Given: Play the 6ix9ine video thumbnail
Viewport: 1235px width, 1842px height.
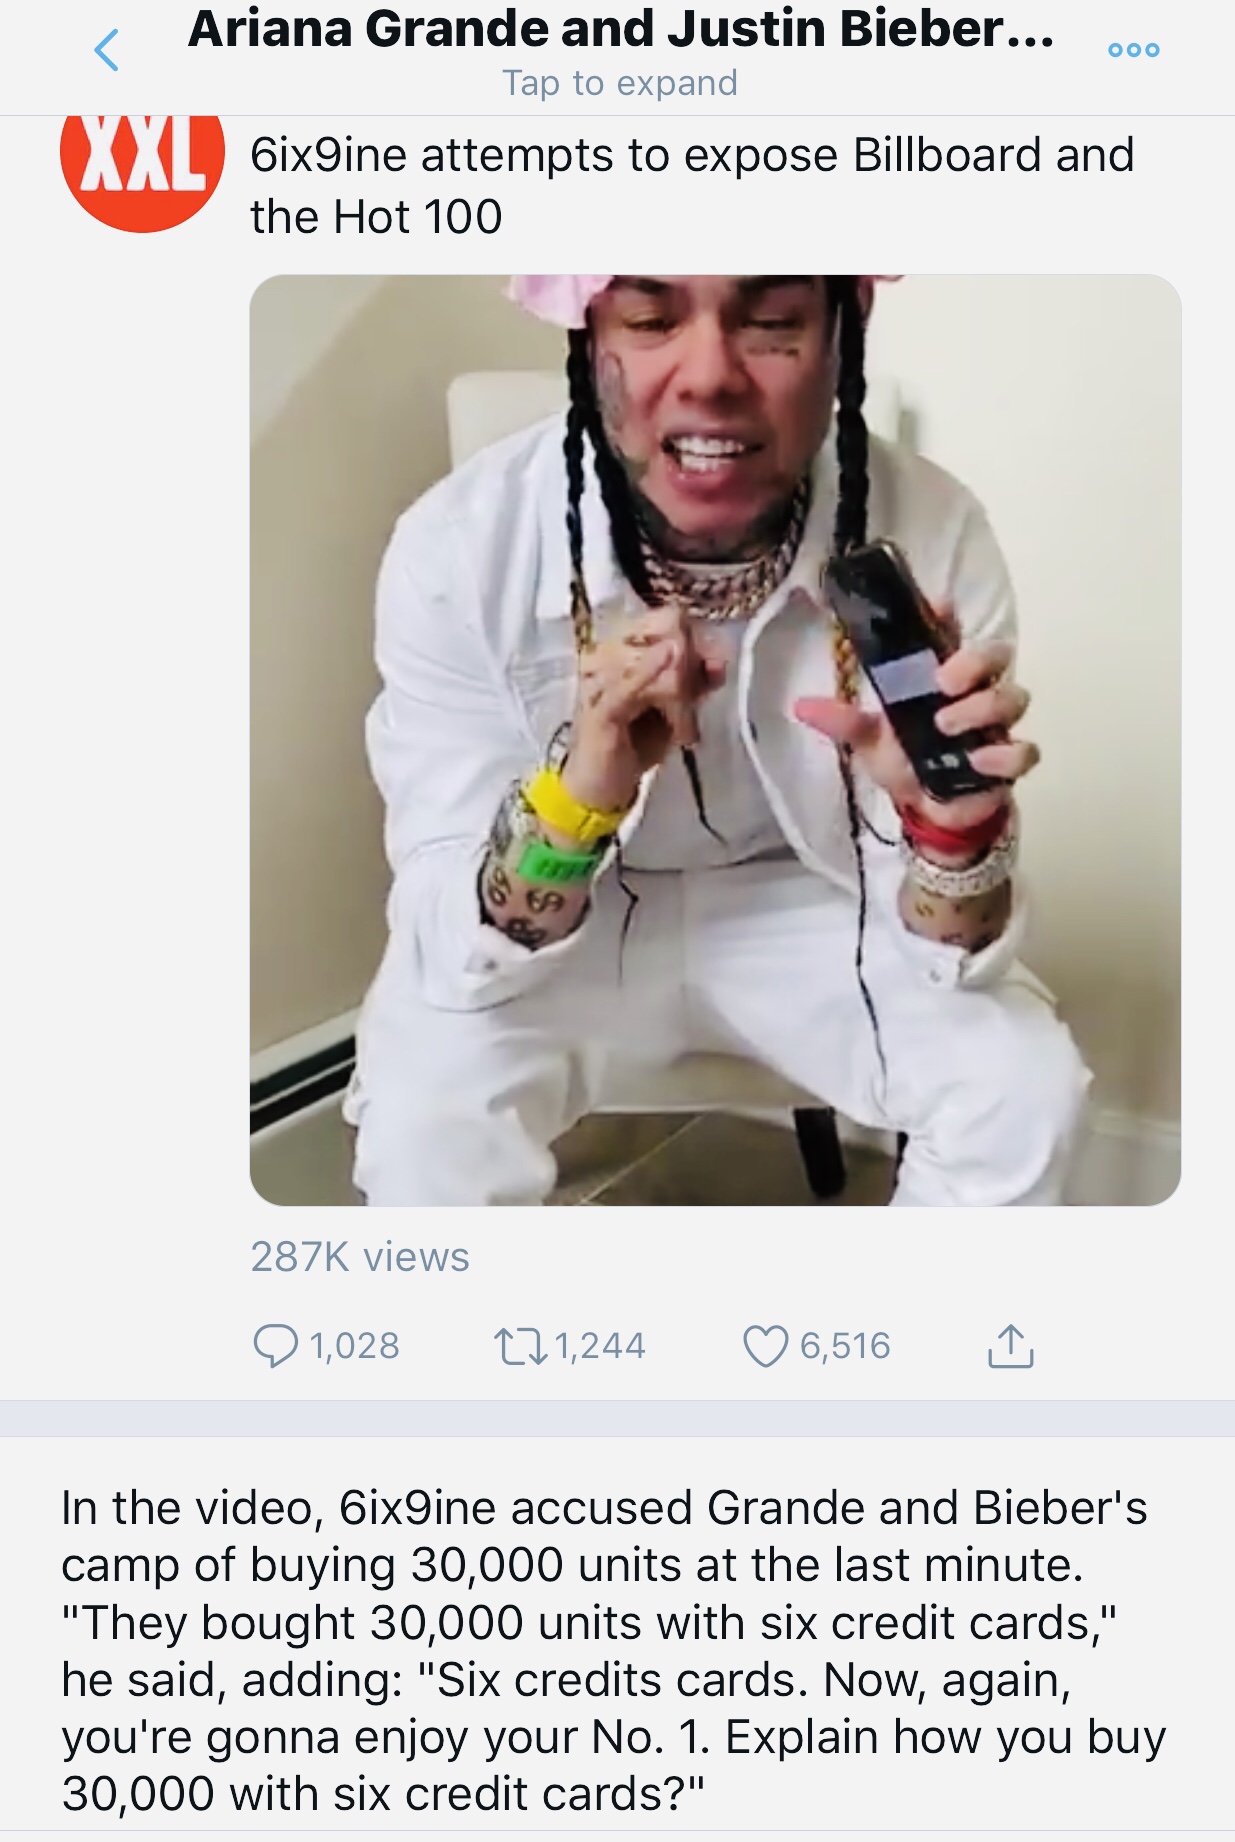Looking at the screenshot, I should click(x=715, y=740).
